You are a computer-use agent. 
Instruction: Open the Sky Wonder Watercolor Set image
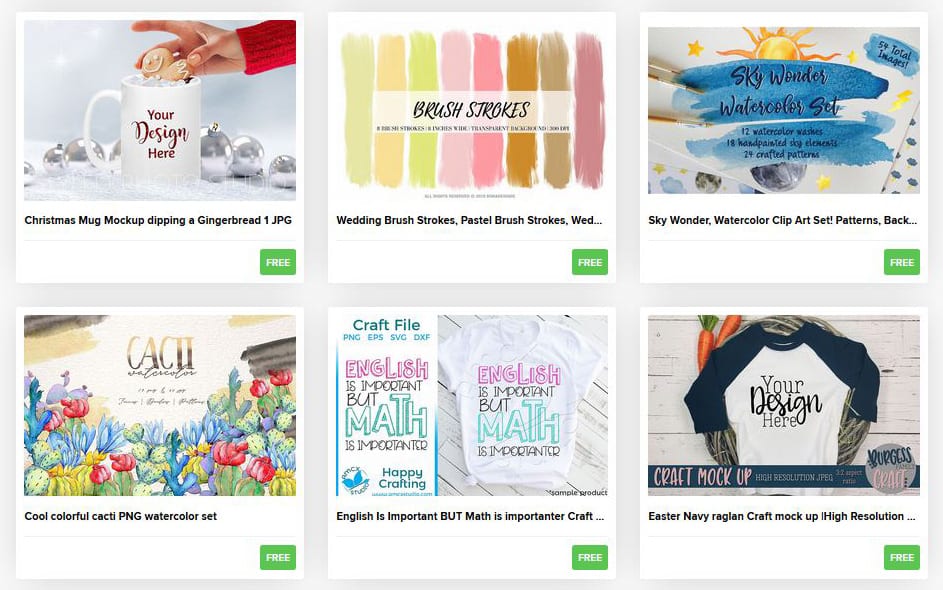pos(784,110)
